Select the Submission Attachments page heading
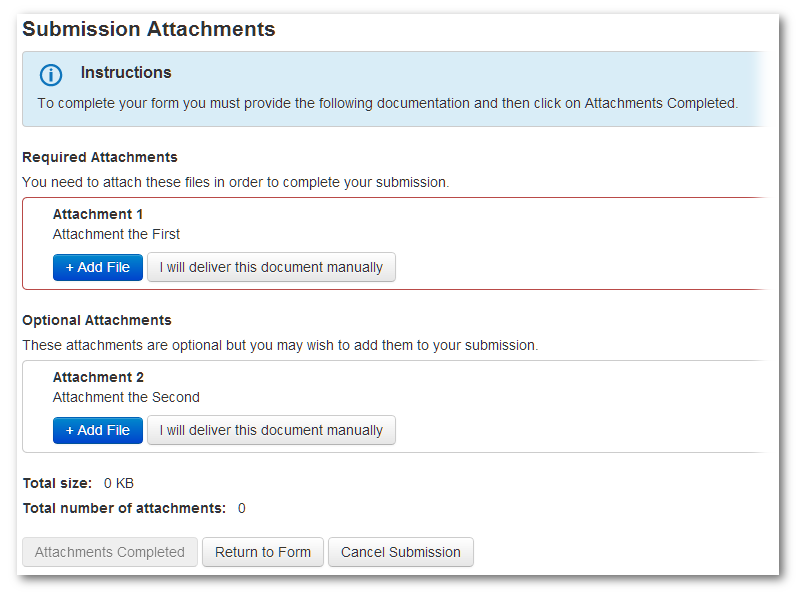 [149, 29]
